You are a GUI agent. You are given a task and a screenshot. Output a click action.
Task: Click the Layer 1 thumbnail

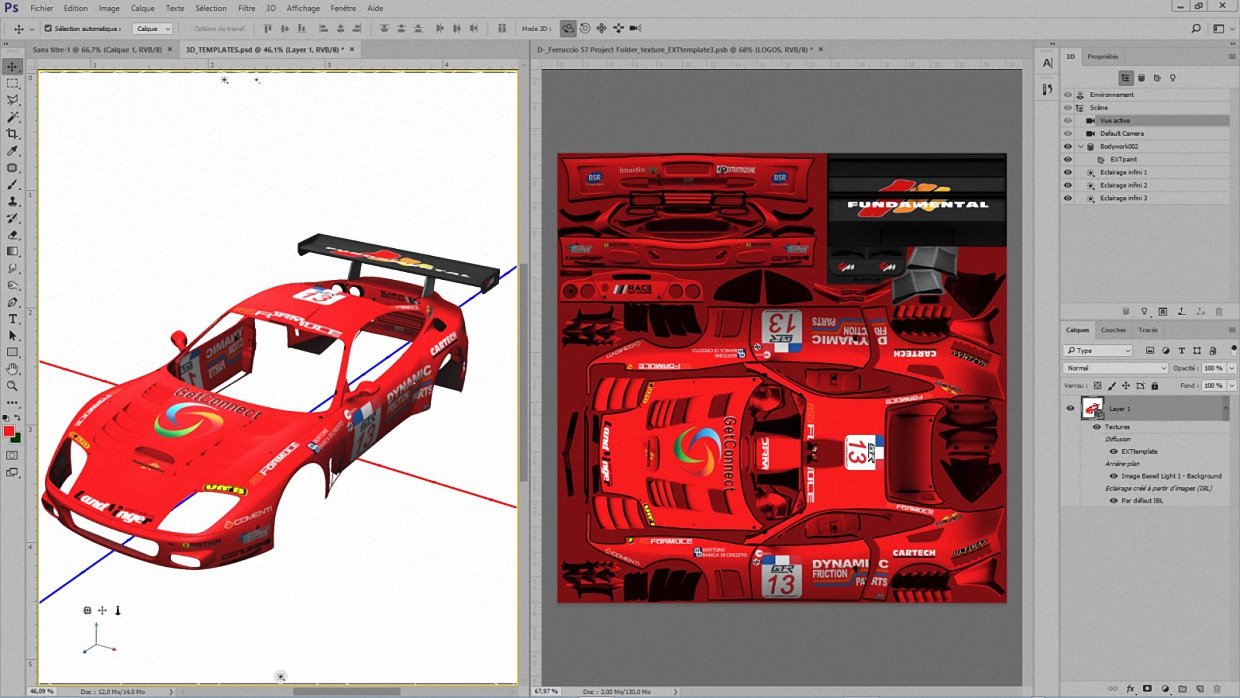(x=1092, y=408)
